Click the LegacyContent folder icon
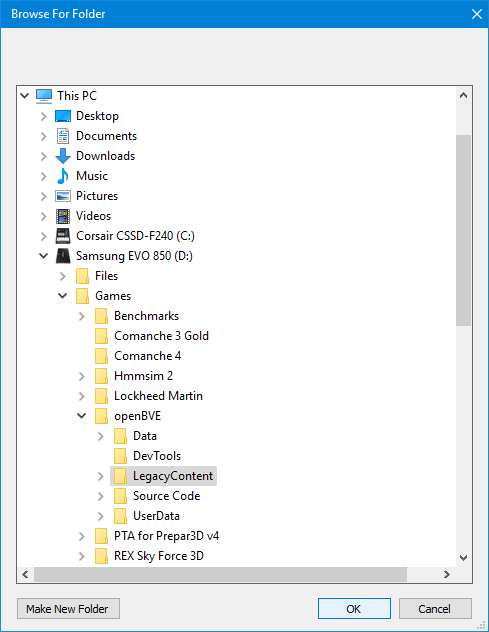 tap(120, 476)
